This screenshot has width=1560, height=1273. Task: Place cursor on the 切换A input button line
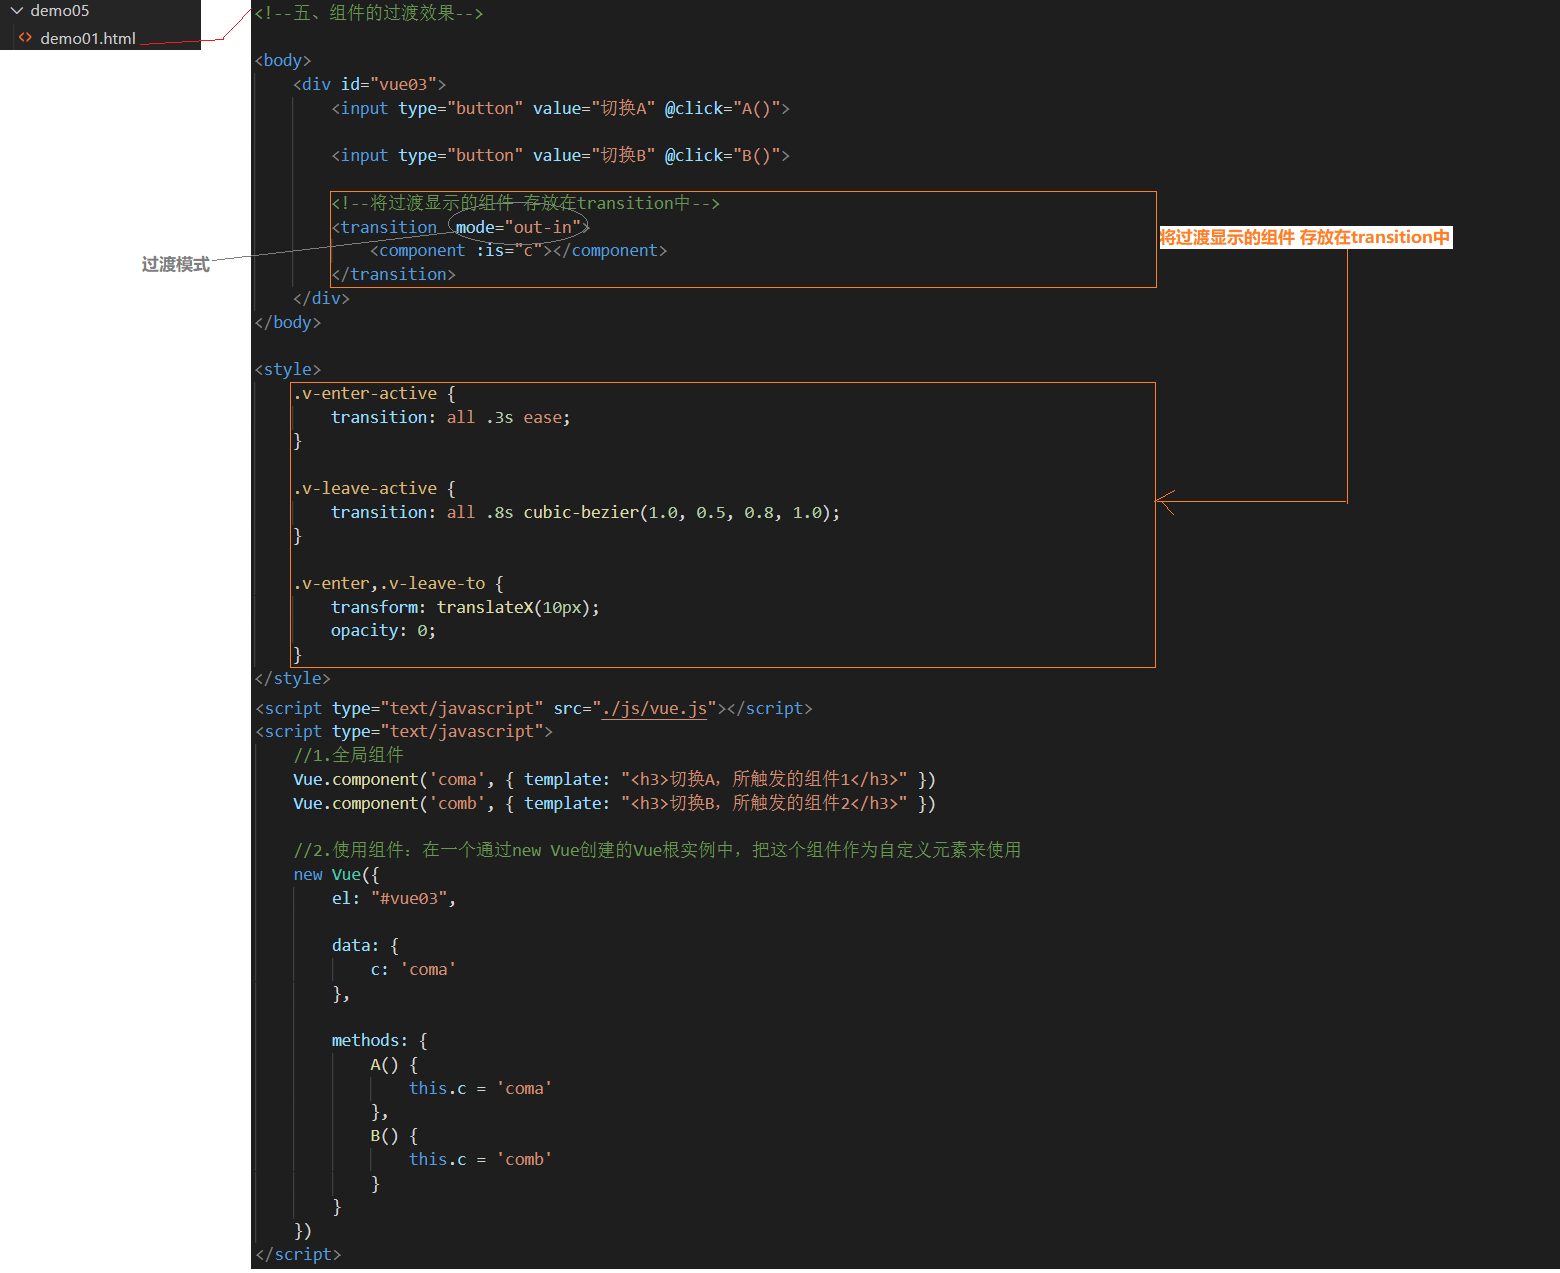(x=560, y=109)
